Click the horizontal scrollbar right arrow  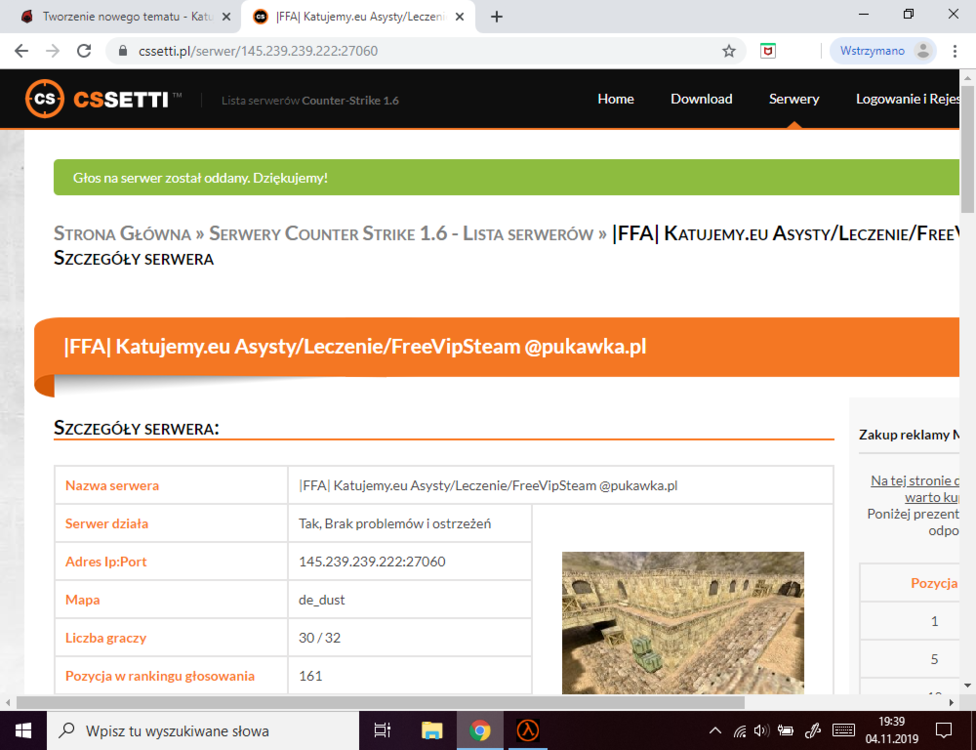pyautogui.click(x=951, y=703)
